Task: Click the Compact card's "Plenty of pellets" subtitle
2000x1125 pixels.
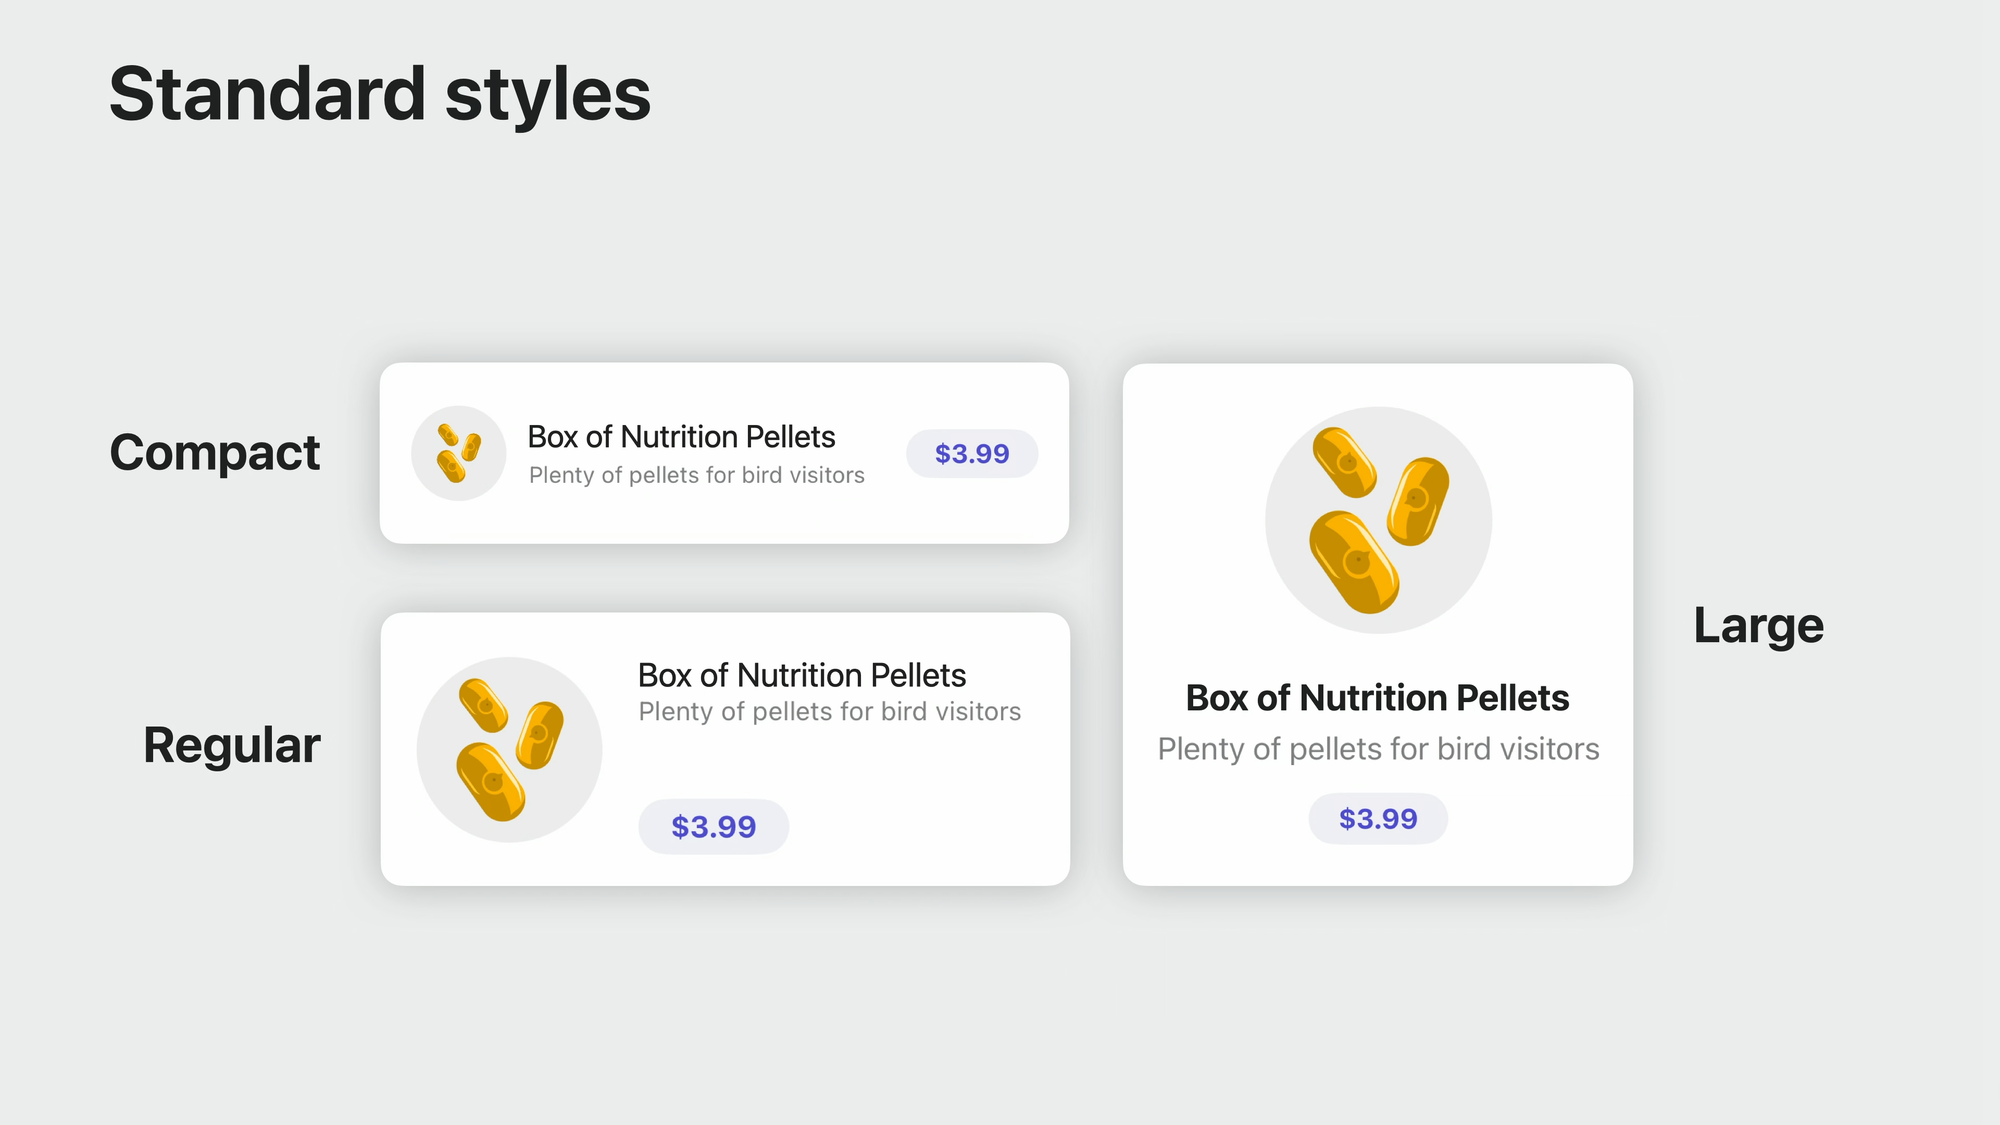Action: coord(696,475)
